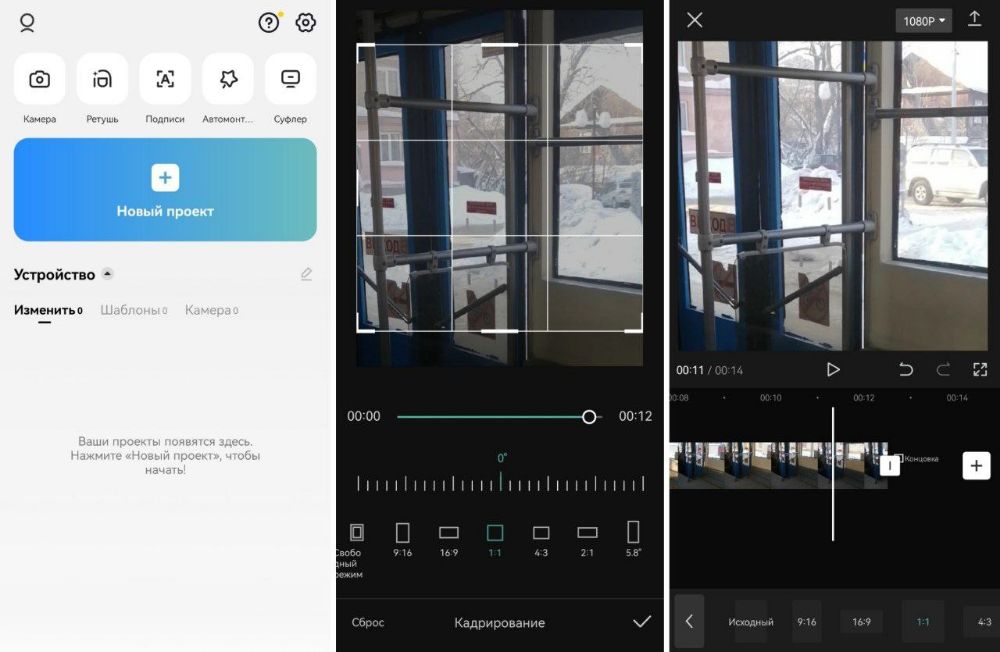Open the Подписи auto-captions tool
1000x652 pixels.
point(165,79)
